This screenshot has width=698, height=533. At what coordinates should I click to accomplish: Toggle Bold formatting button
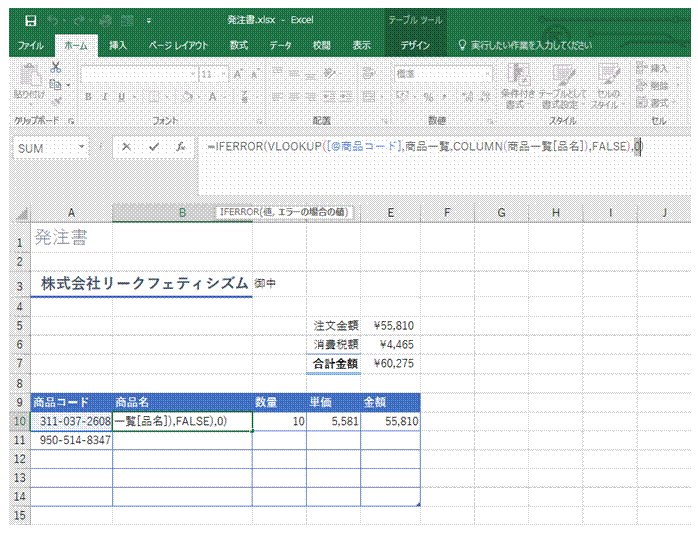point(88,97)
